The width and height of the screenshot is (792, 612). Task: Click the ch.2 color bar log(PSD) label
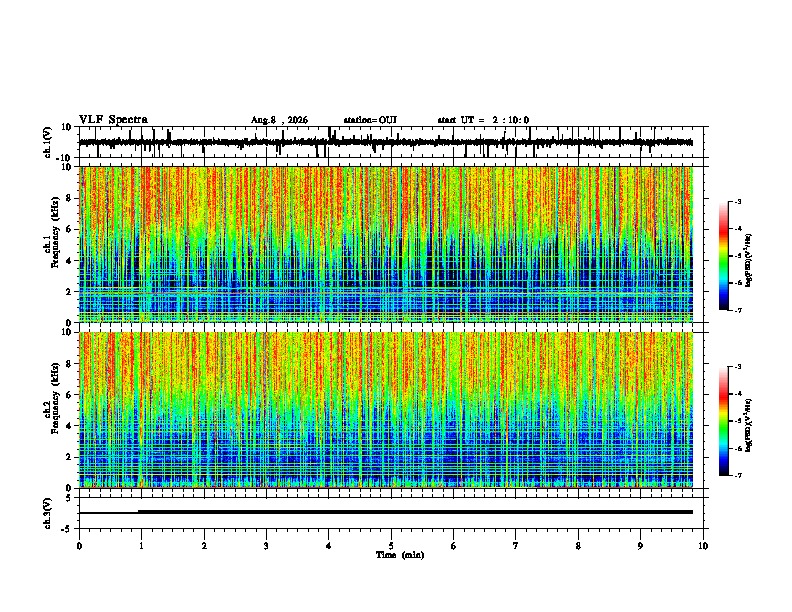click(x=749, y=425)
